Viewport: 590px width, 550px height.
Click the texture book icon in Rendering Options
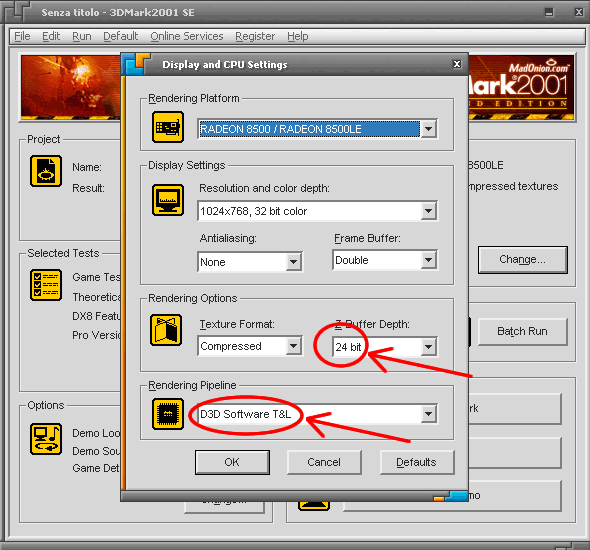point(166,330)
